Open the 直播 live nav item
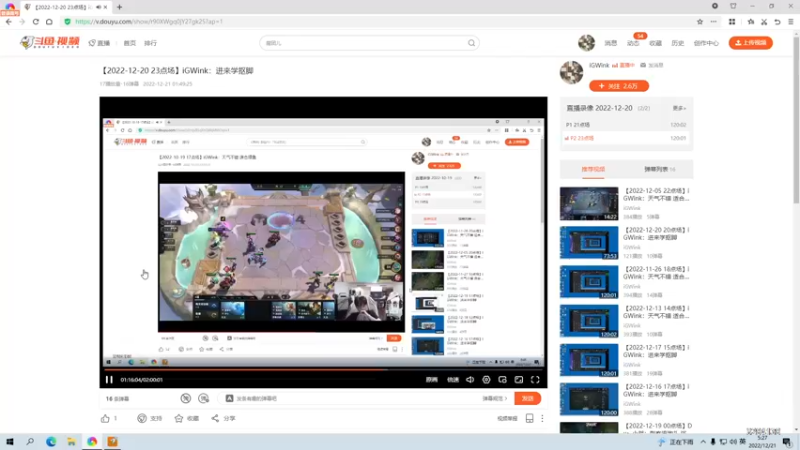Screen dimensions: 800x450 [99, 43]
